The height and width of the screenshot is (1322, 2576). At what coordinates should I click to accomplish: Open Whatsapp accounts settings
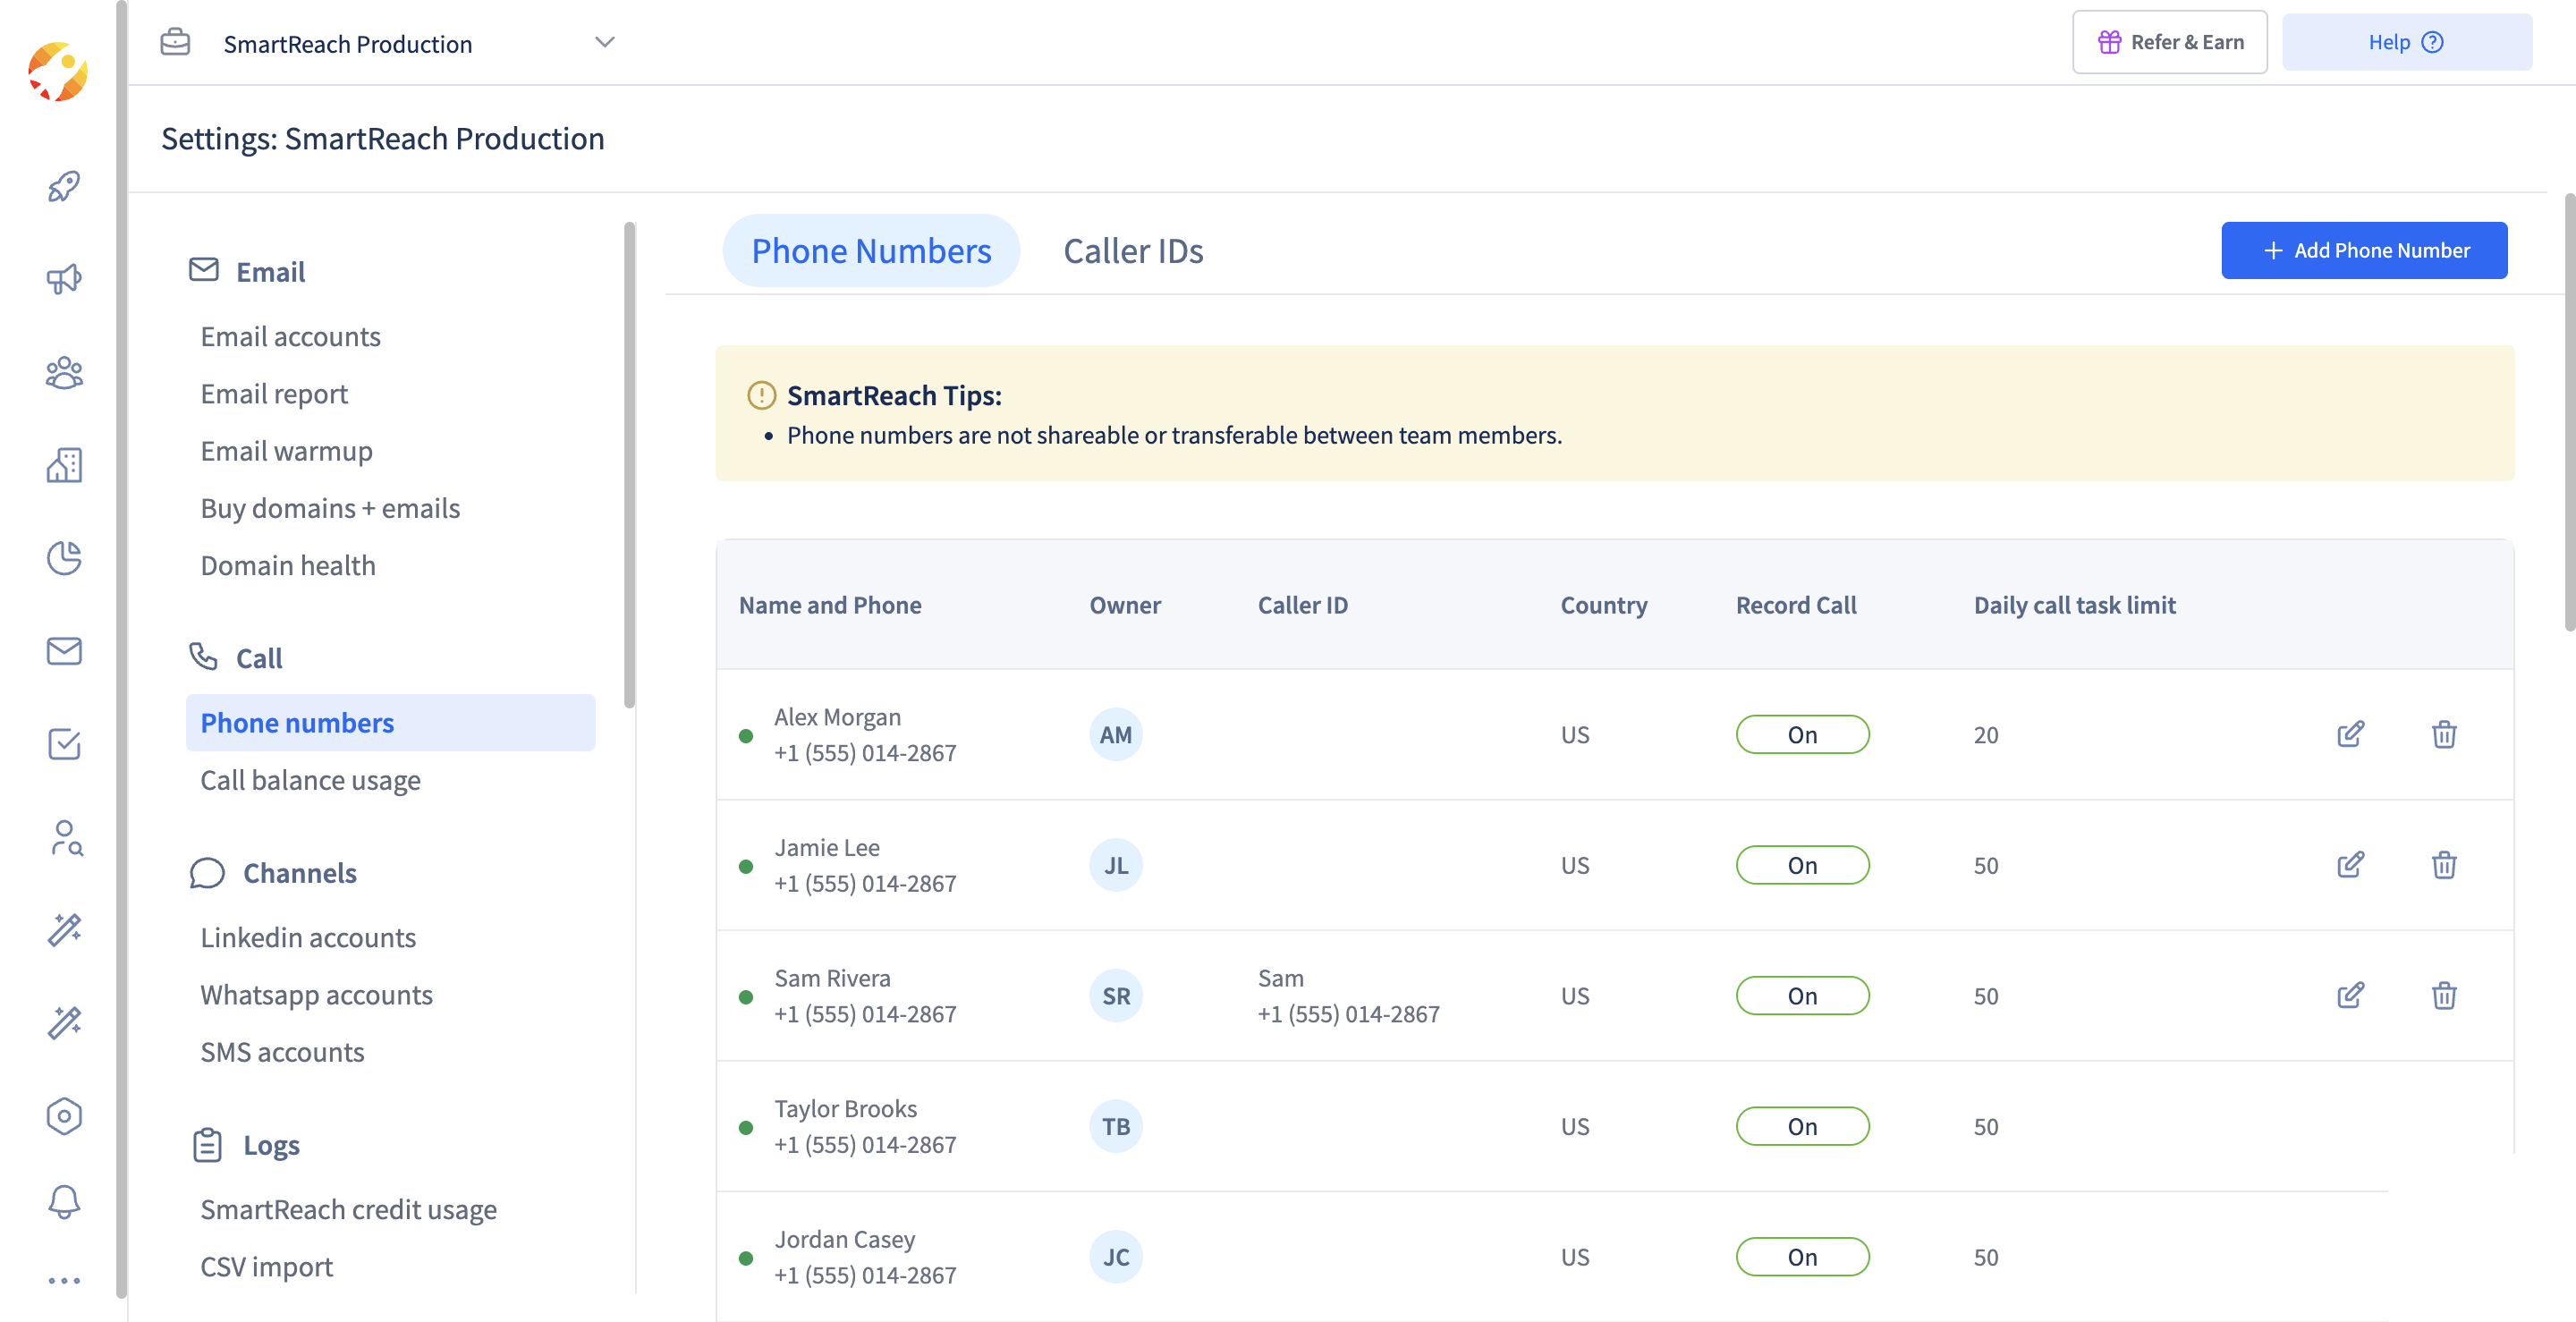(316, 995)
